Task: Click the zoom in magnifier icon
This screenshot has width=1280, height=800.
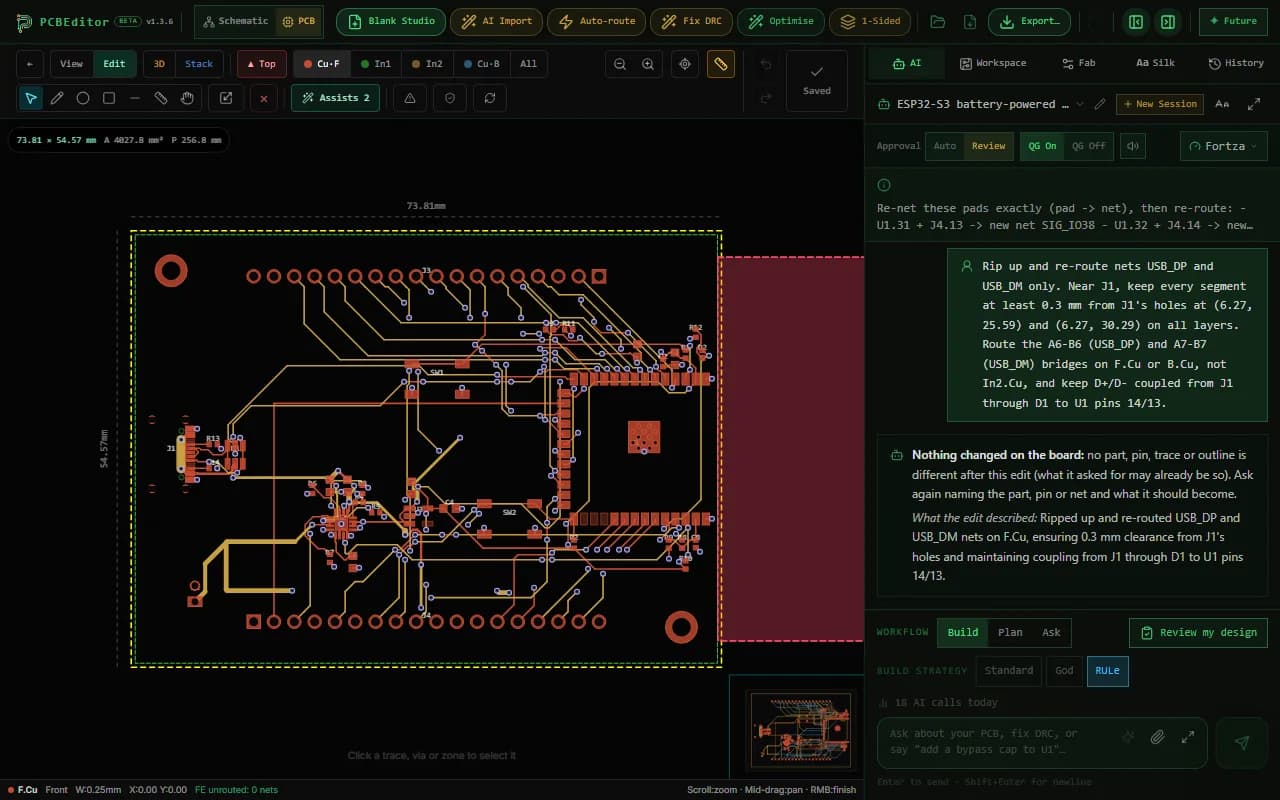Action: (x=648, y=64)
